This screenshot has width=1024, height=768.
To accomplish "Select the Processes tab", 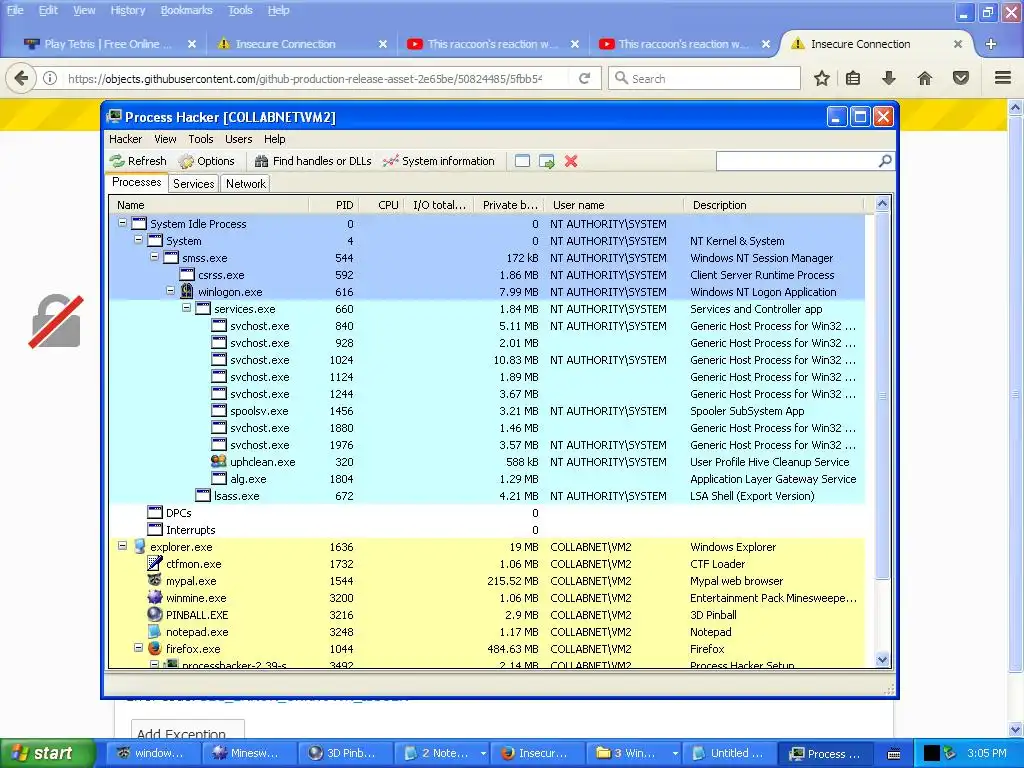I will (x=136, y=182).
